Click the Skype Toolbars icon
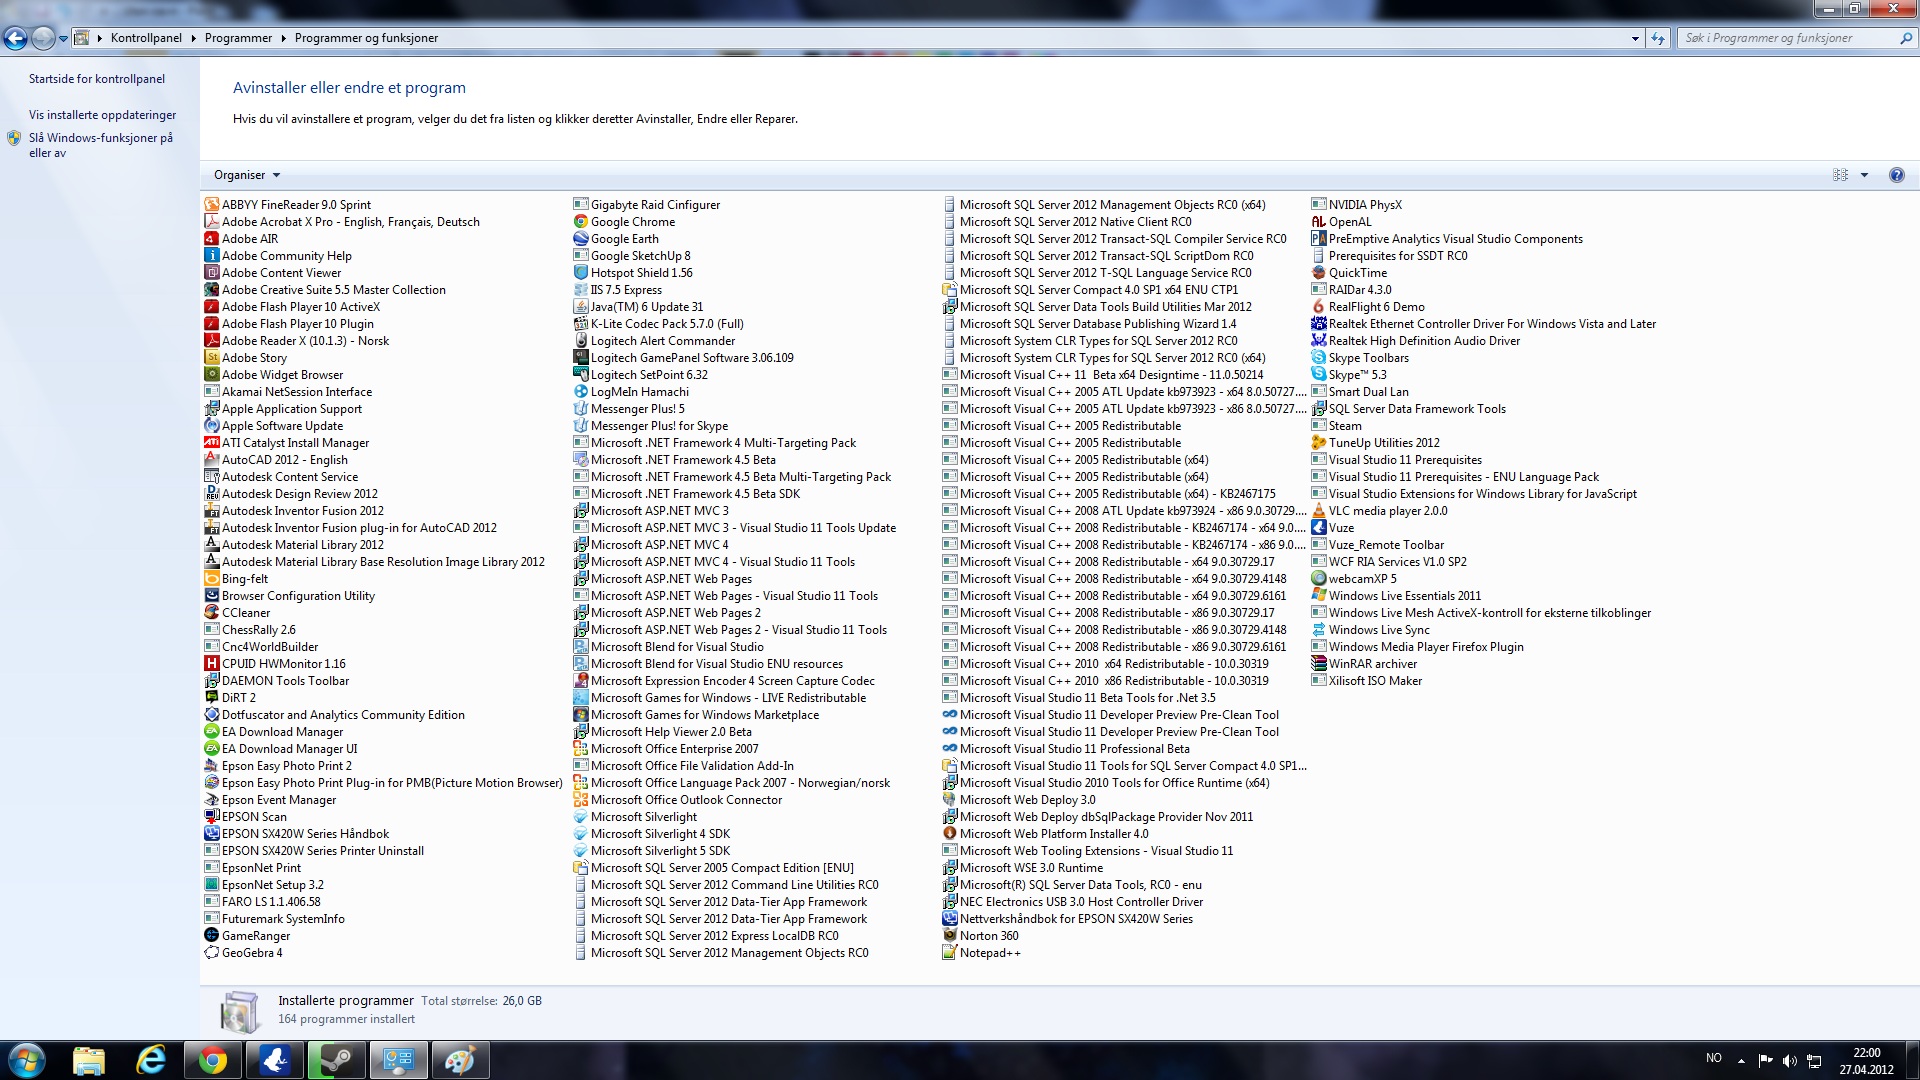Image resolution: width=1920 pixels, height=1080 pixels. tap(1318, 358)
